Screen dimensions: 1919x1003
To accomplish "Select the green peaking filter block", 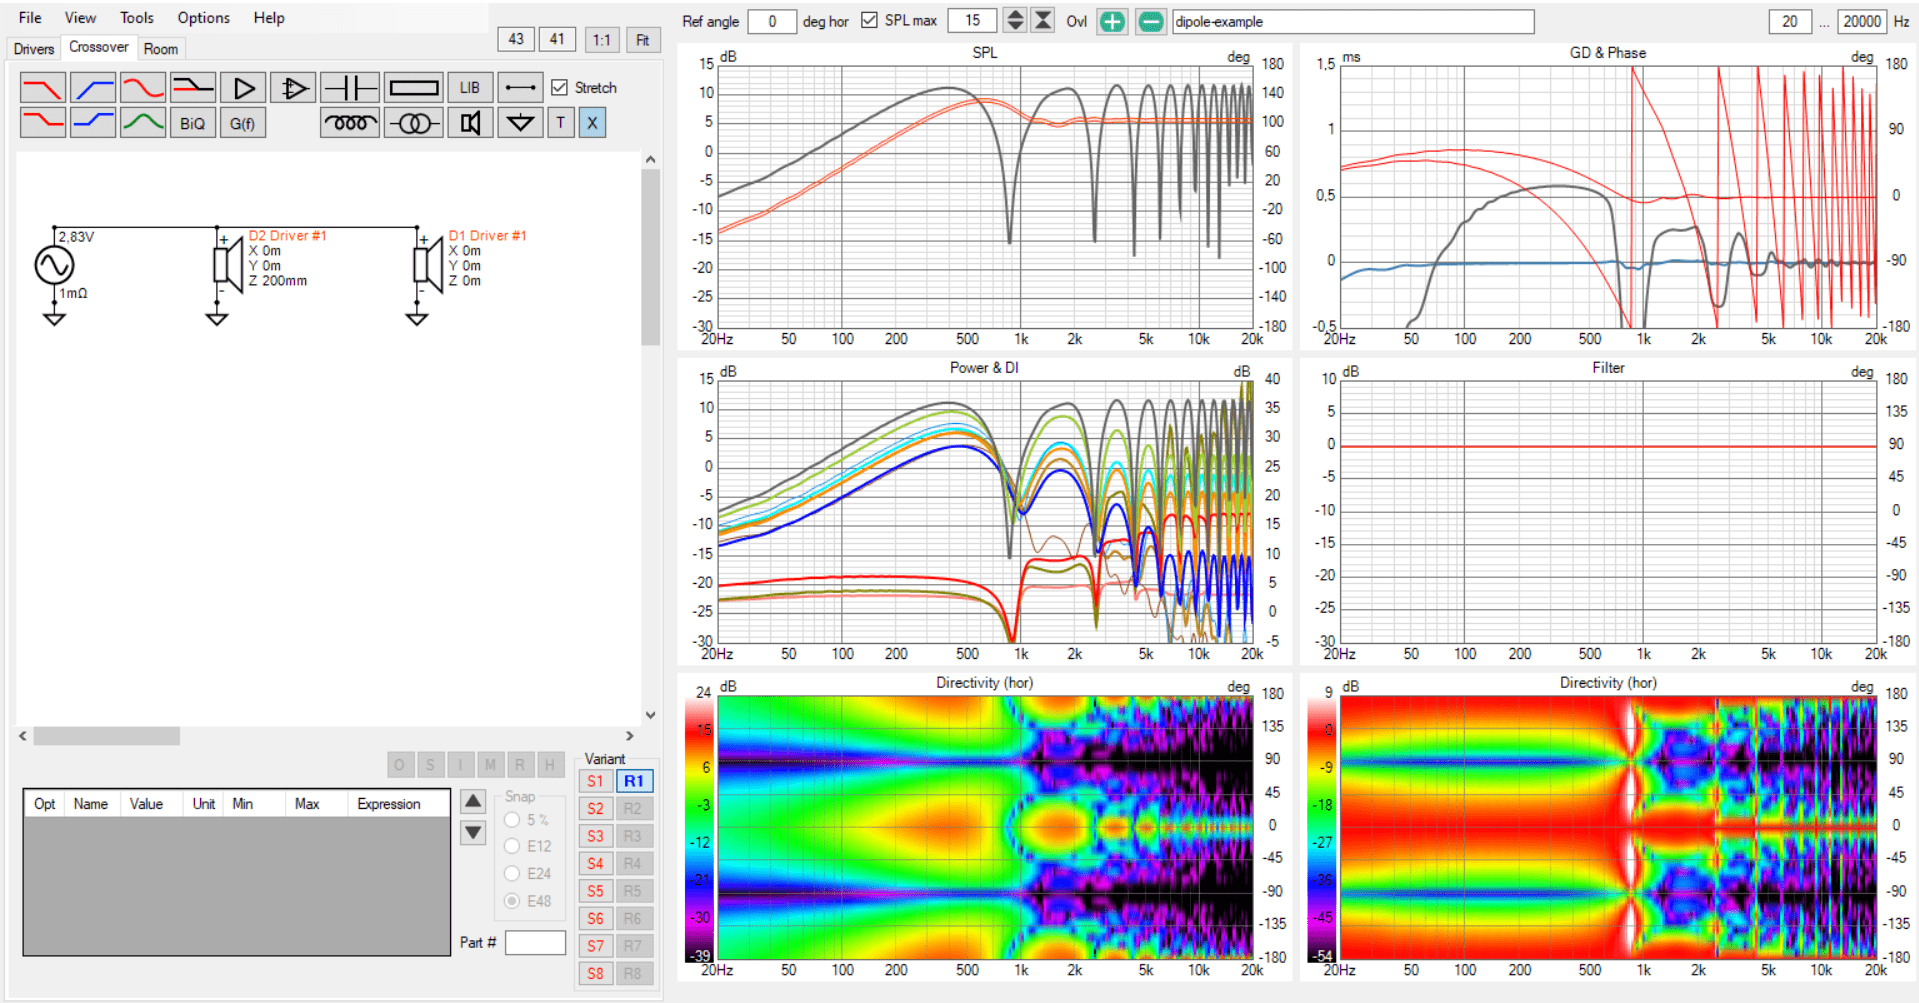I will point(143,123).
